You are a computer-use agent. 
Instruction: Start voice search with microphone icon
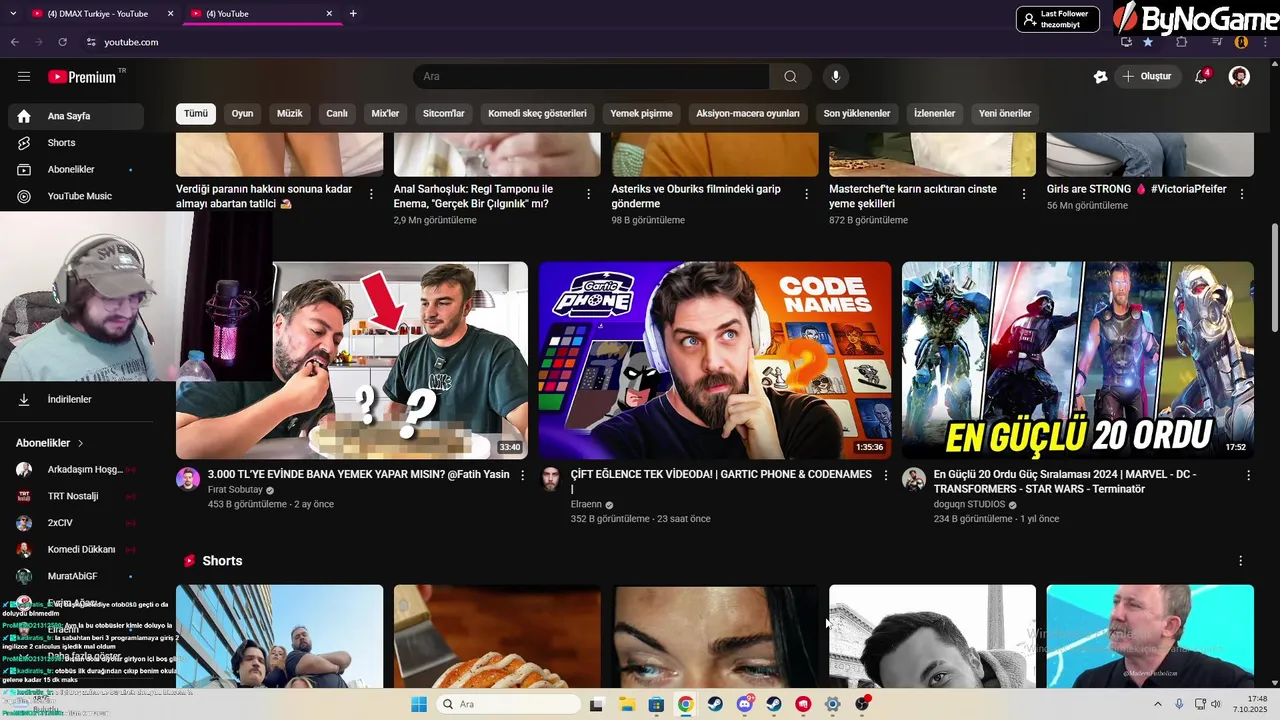coord(836,77)
